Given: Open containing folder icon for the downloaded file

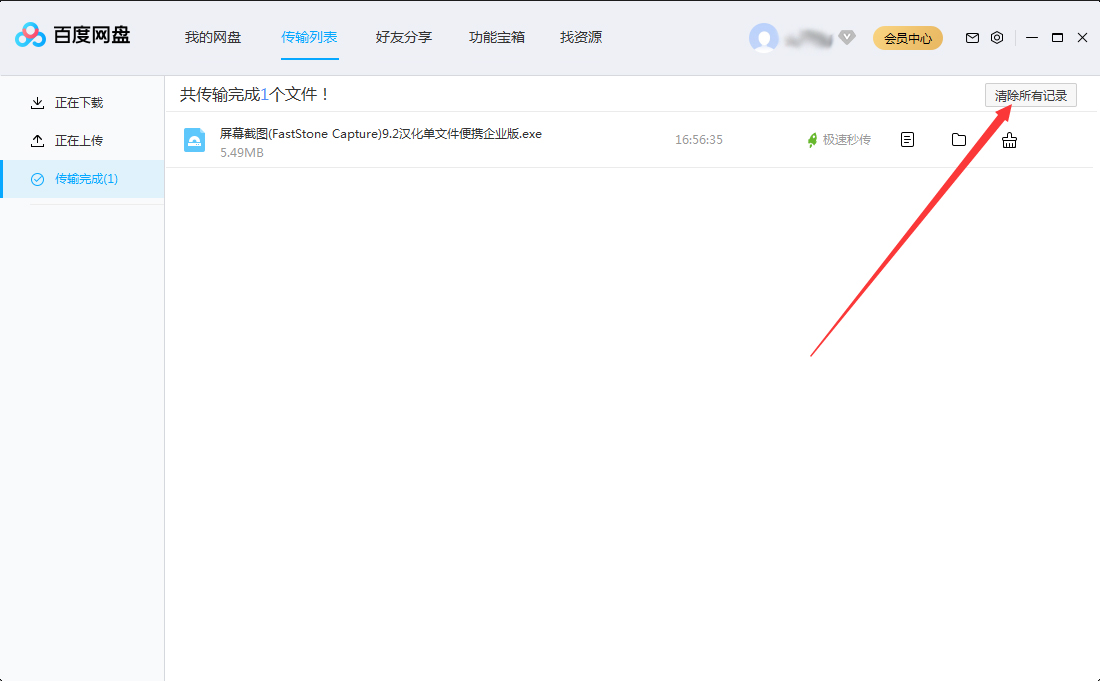Looking at the screenshot, I should pyautogui.click(x=958, y=139).
